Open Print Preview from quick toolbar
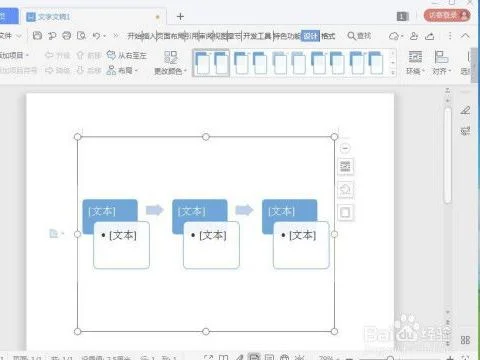 coord(81,36)
